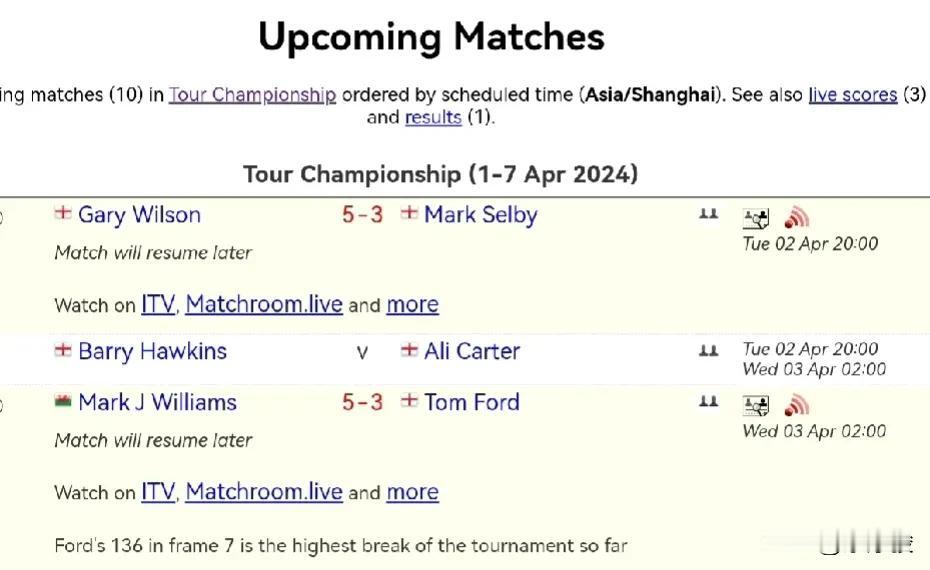The height and width of the screenshot is (570, 930).
Task: Click Matchroom.live under the Williams match
Action: pos(264,492)
